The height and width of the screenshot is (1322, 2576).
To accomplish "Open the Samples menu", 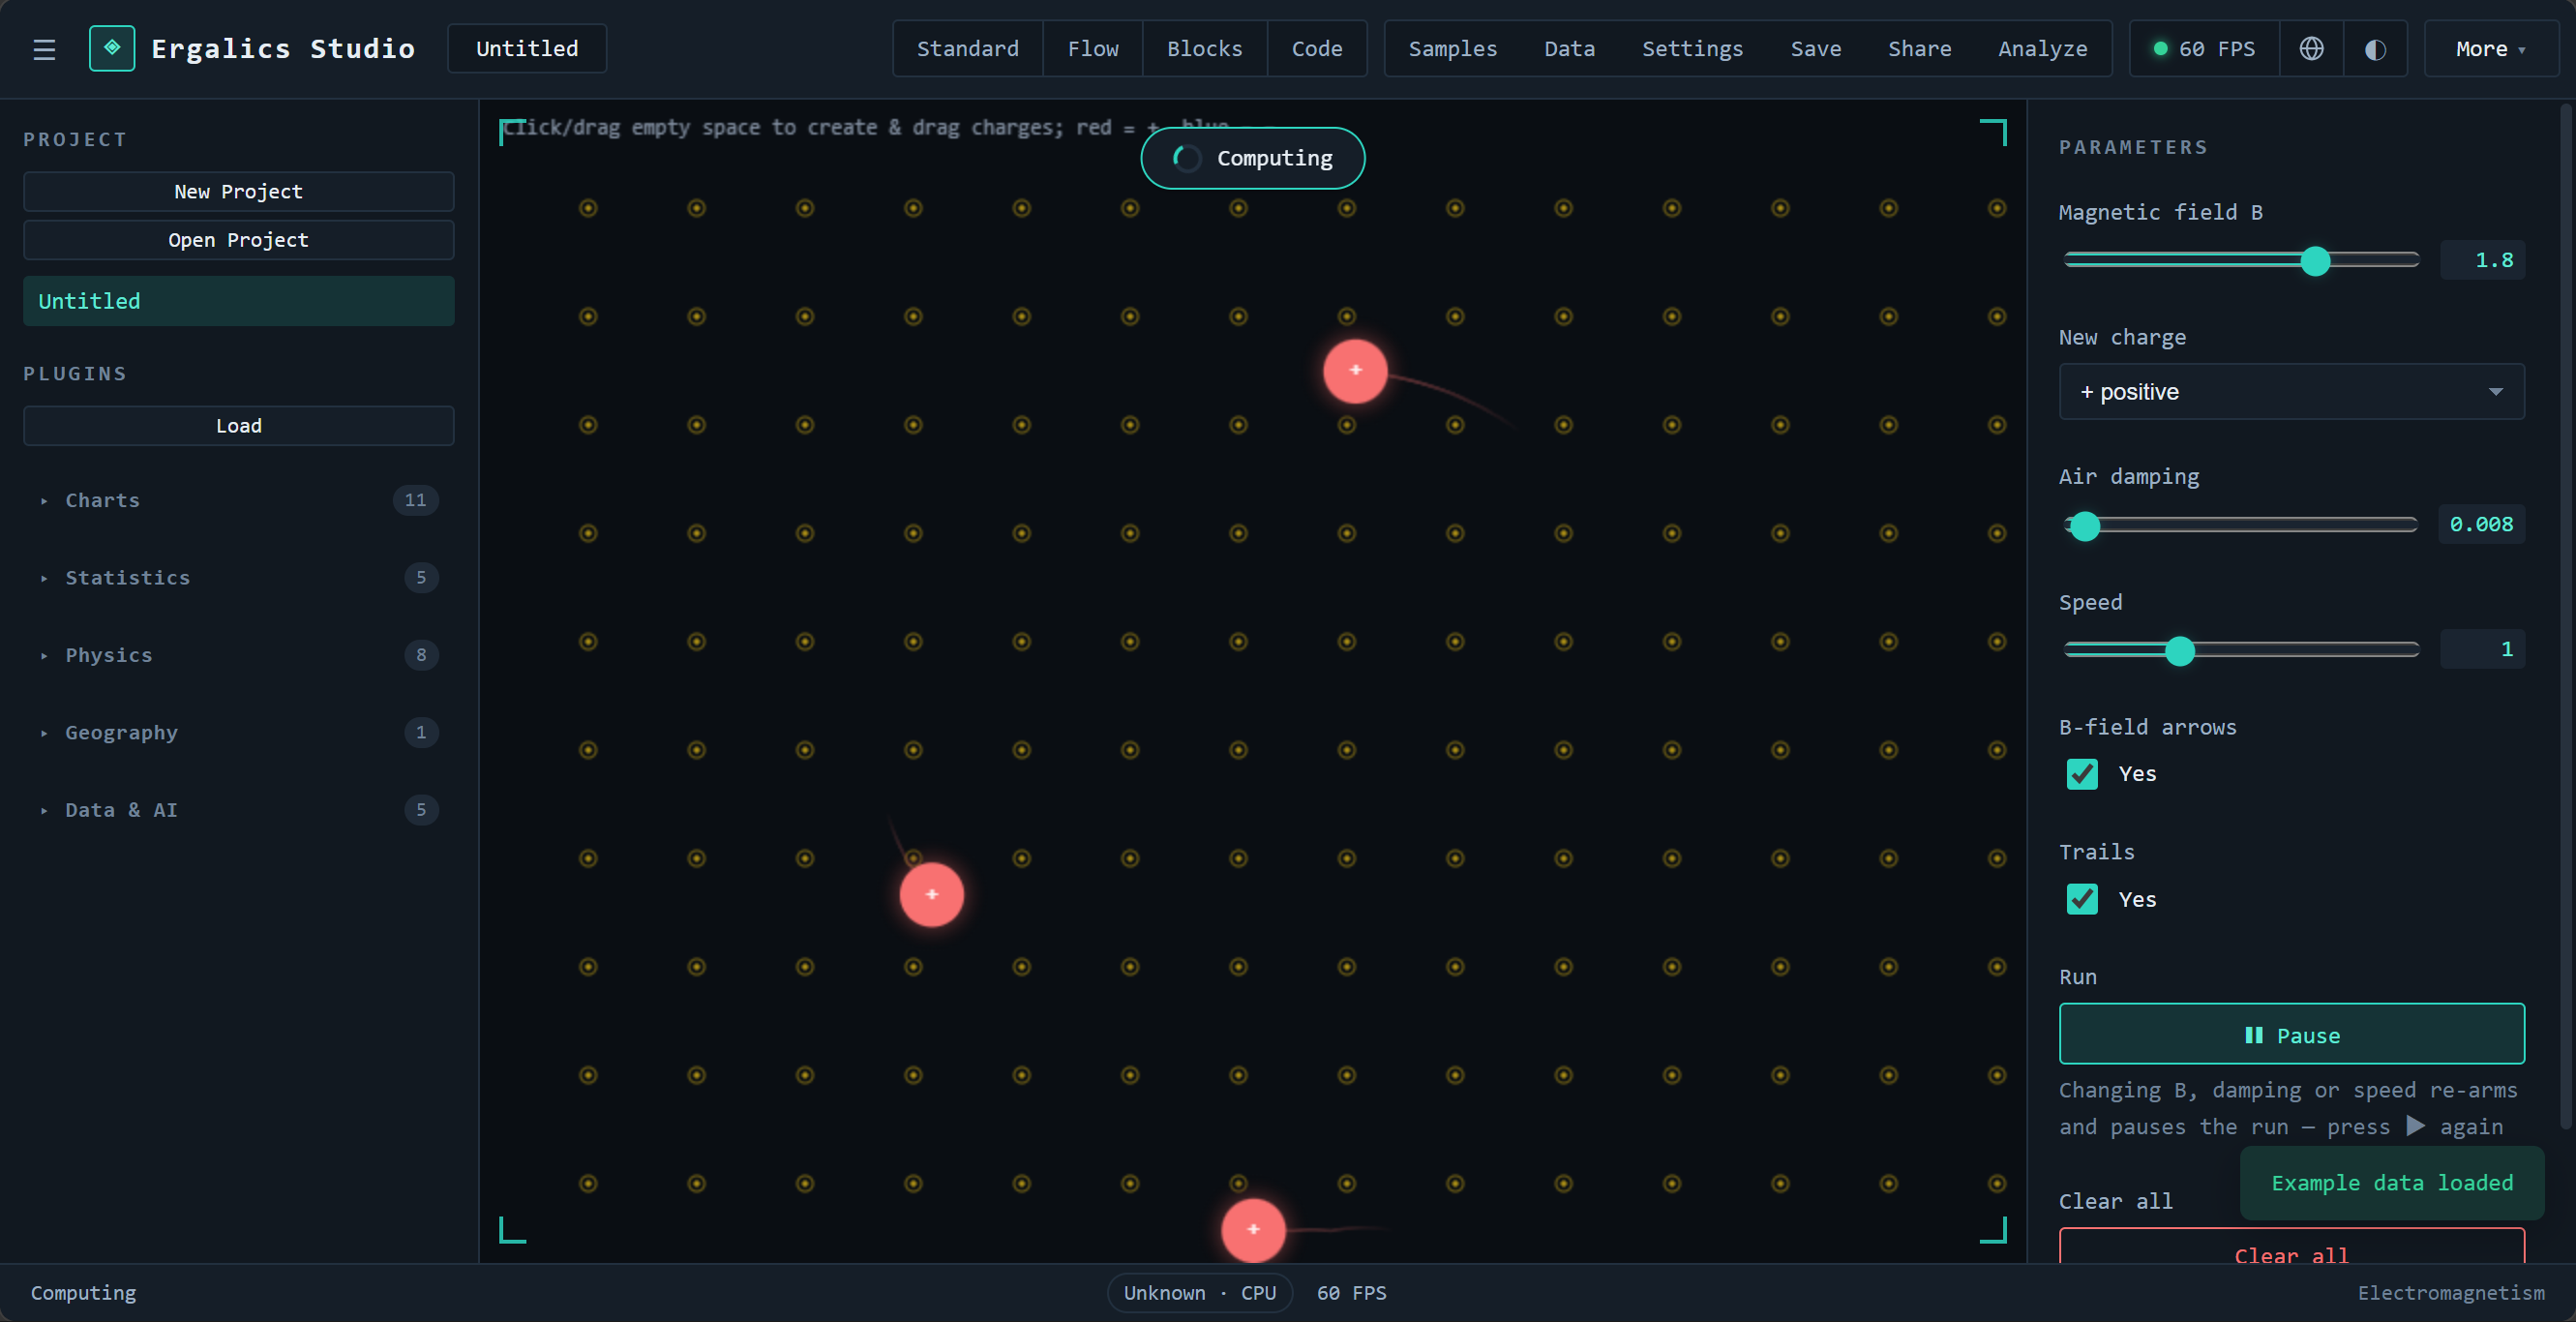I will [1452, 48].
